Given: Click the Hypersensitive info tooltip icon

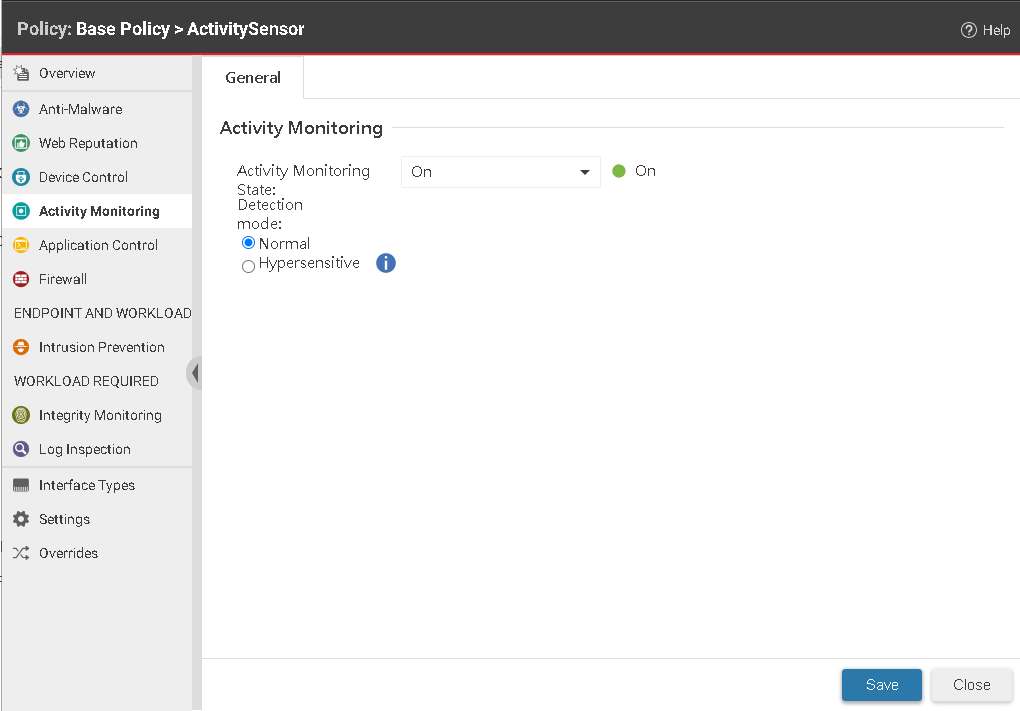Looking at the screenshot, I should 386,263.
